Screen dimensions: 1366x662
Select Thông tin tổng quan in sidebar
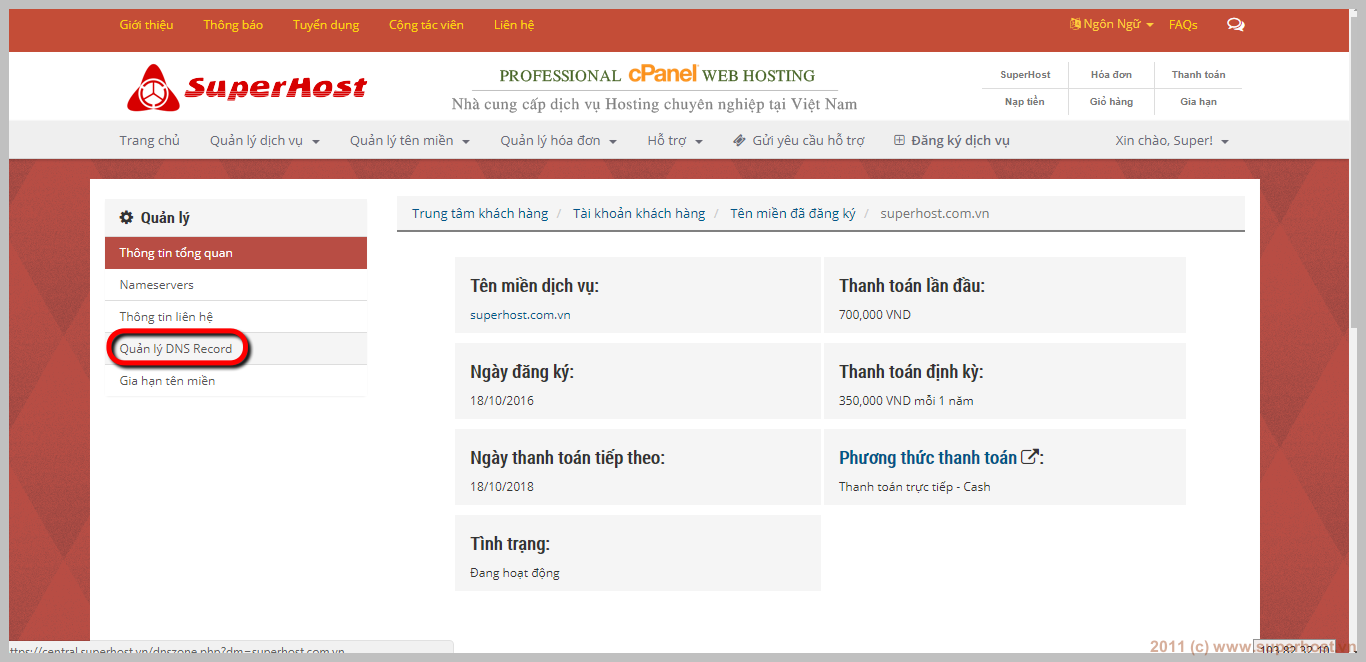tap(236, 253)
